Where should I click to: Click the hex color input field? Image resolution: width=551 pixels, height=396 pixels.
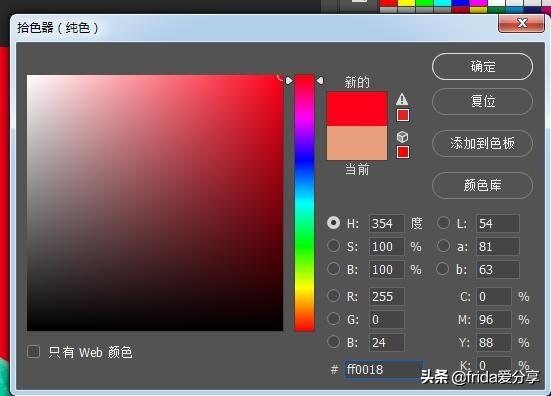coord(383,370)
